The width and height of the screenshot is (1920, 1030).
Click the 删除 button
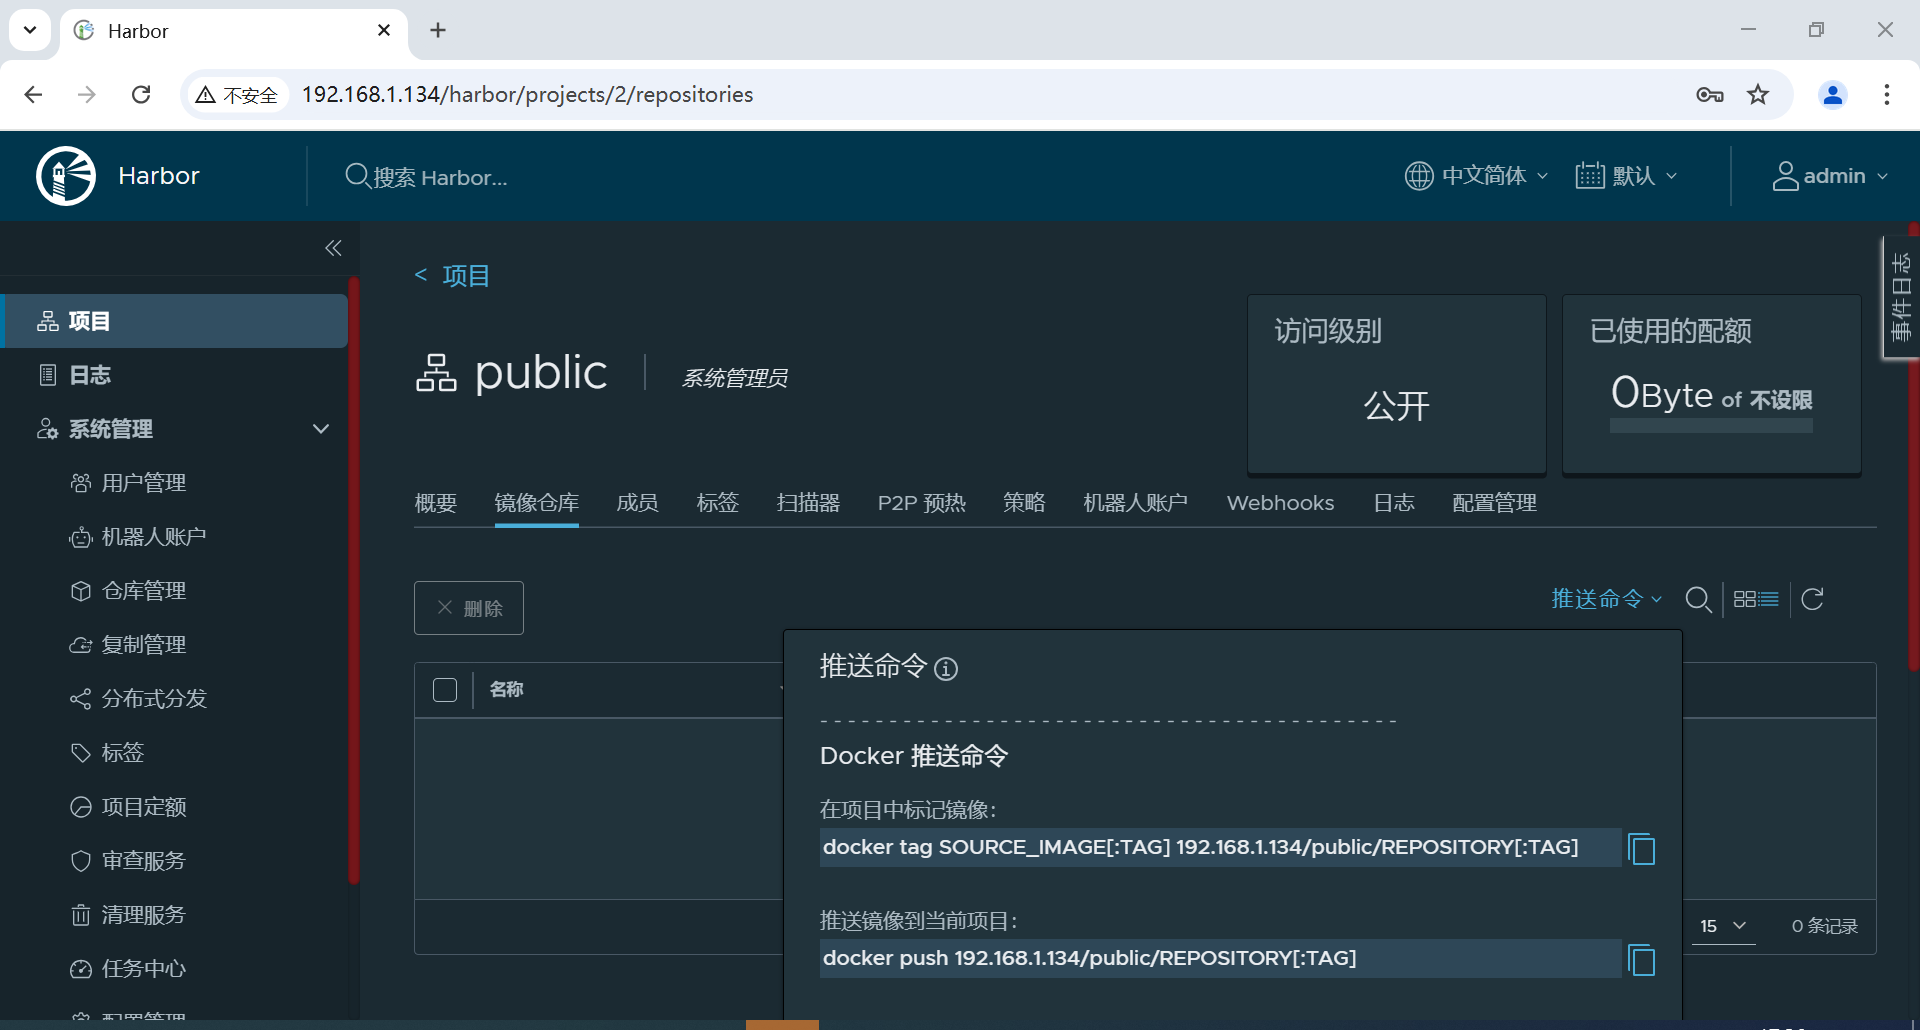pyautogui.click(x=469, y=608)
